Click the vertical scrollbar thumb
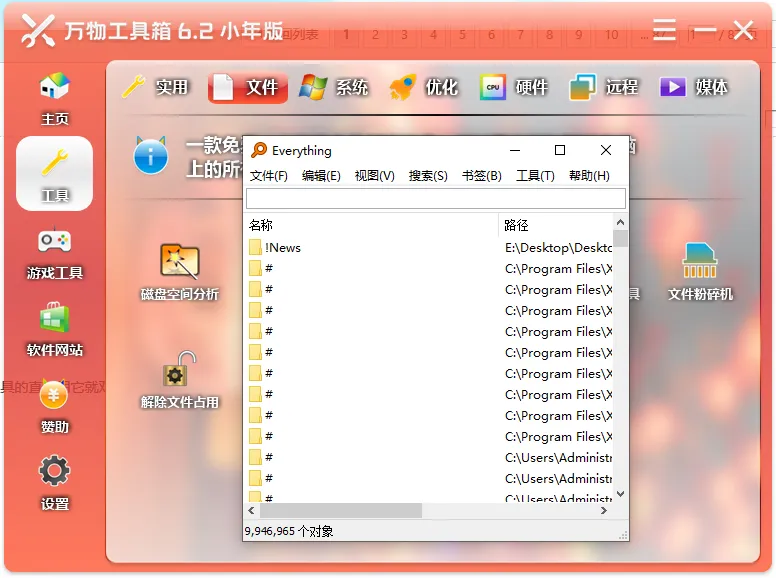 [x=621, y=239]
